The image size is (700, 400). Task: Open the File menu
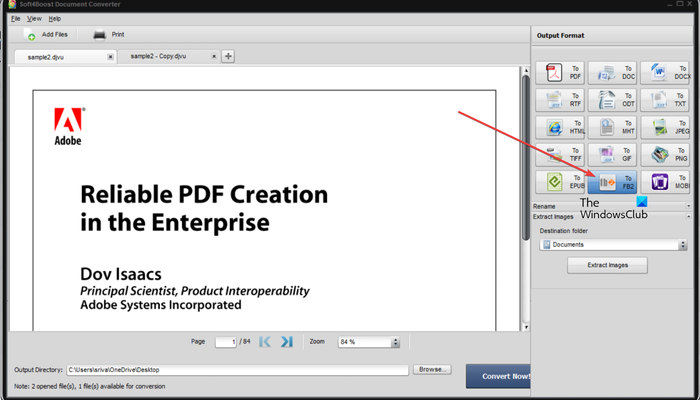(x=16, y=19)
